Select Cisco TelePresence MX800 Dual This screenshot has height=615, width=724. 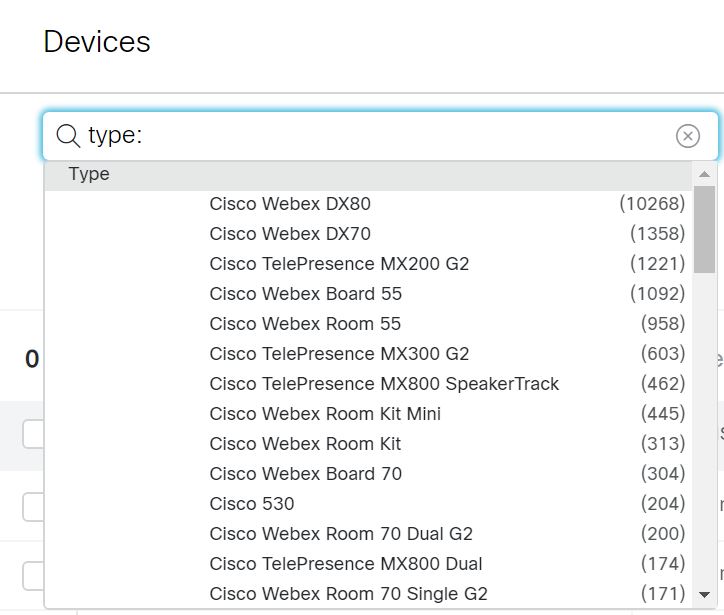click(x=368, y=564)
